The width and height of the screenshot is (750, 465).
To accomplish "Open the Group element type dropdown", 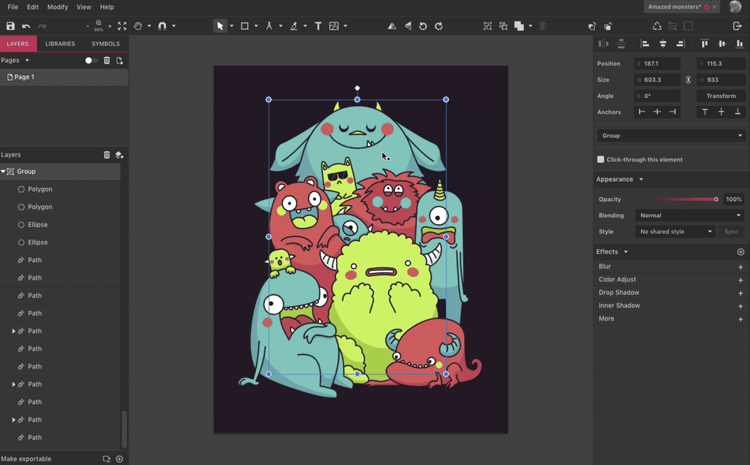I will point(671,136).
